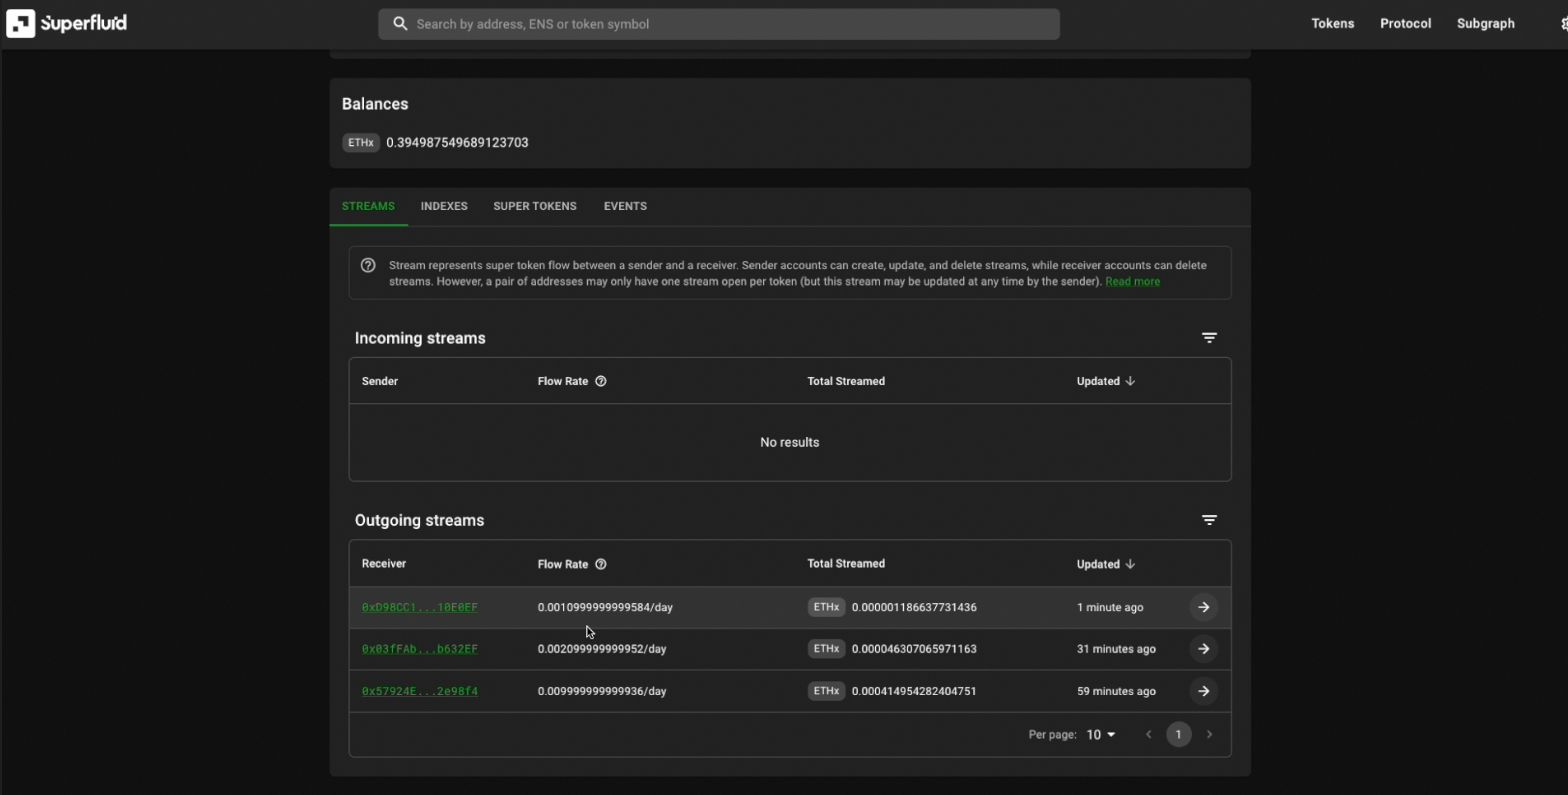The width and height of the screenshot is (1568, 795).
Task: Open receiver 0xD98CC1...10E0EF address
Action: coord(420,607)
